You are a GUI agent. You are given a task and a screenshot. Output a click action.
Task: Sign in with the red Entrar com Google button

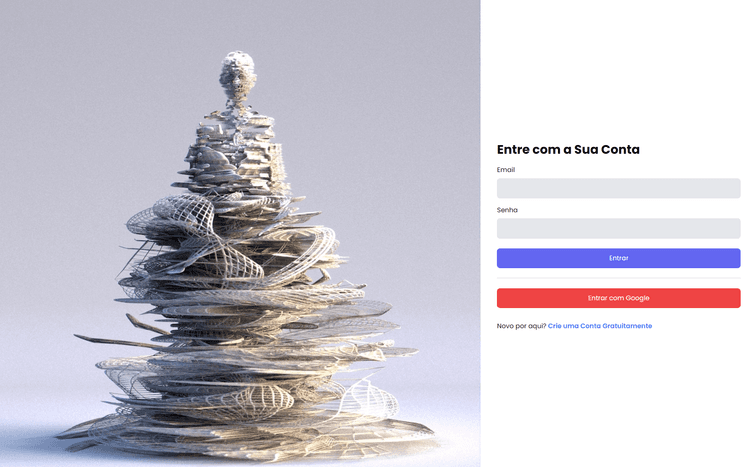click(x=618, y=298)
